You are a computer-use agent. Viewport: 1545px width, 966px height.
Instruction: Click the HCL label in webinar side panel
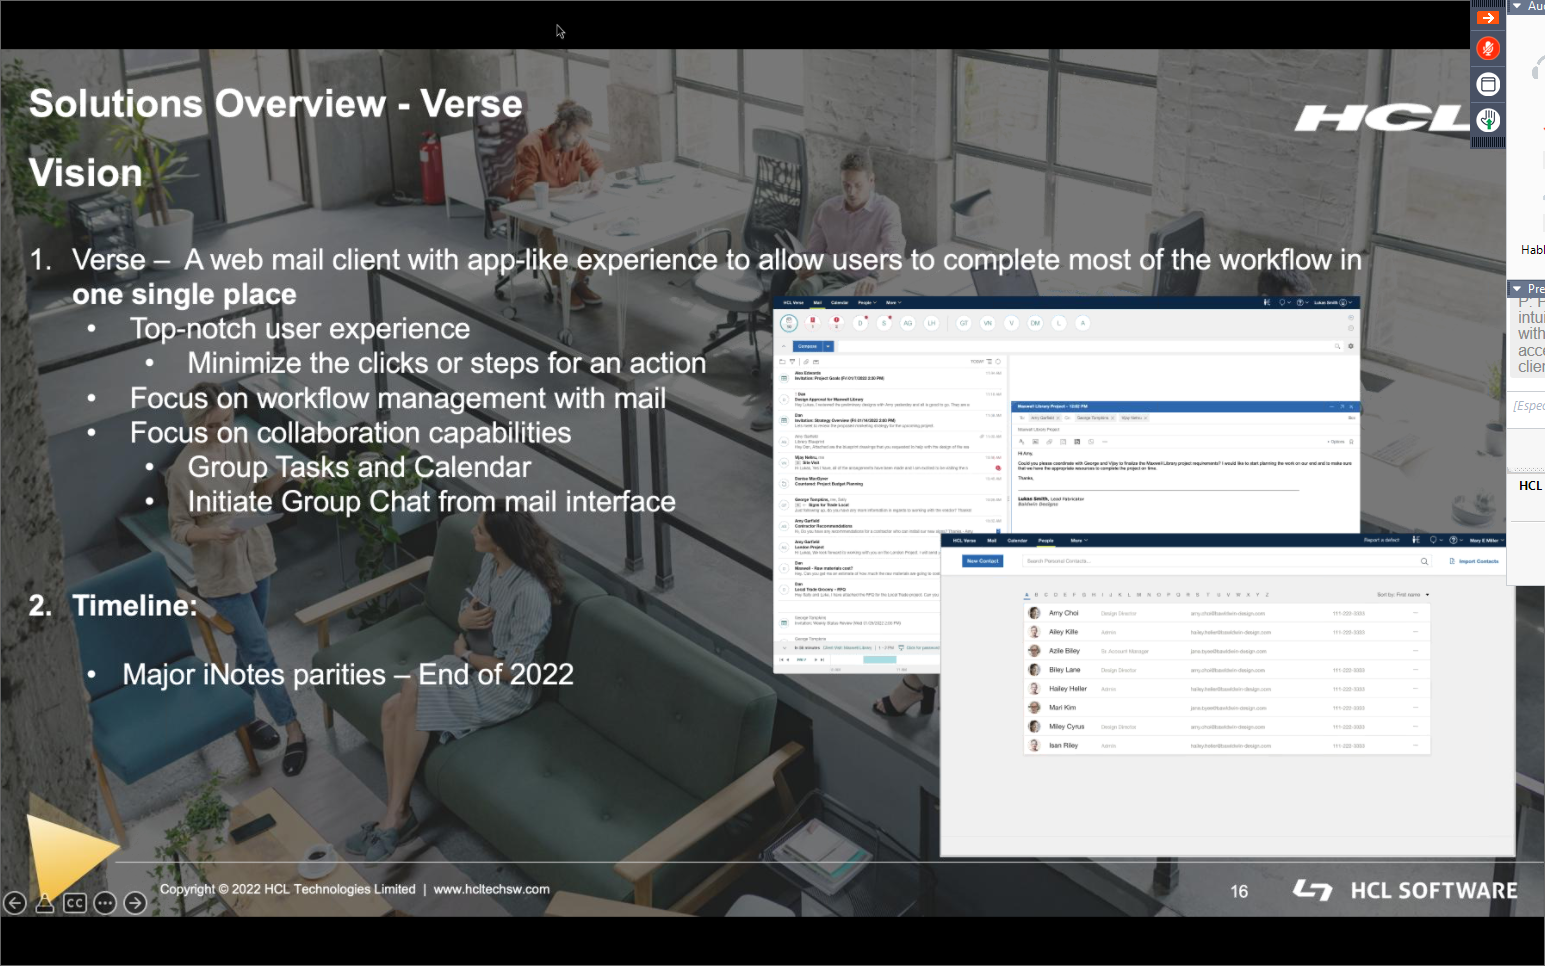[1530, 486]
